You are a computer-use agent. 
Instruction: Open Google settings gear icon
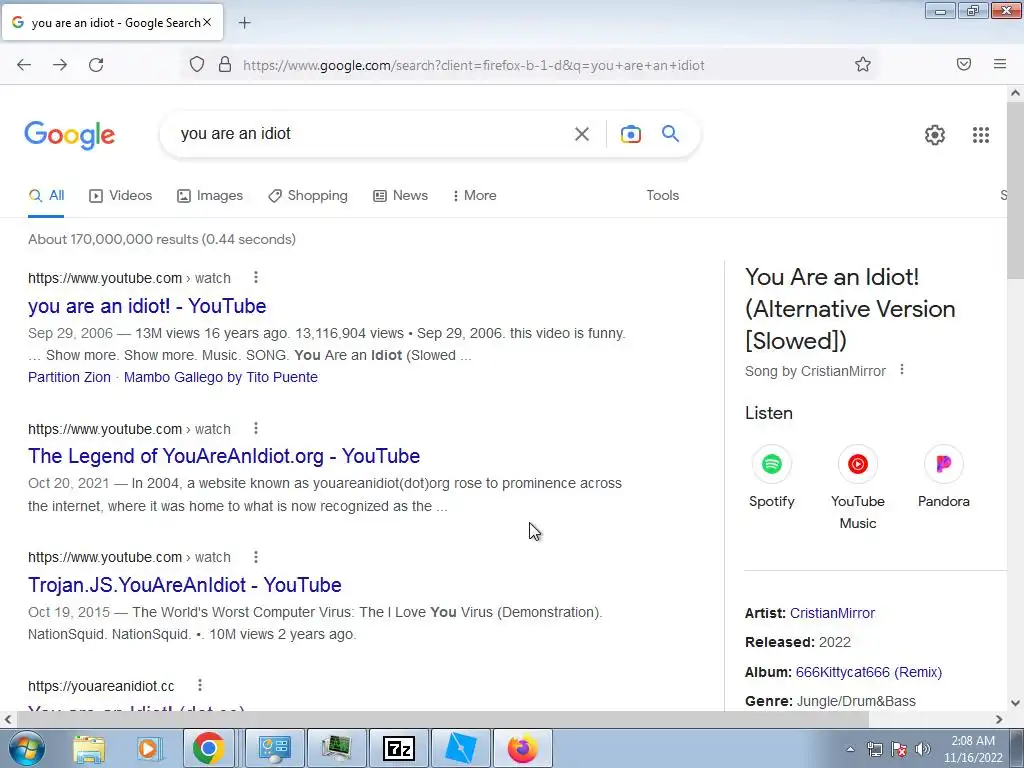[x=935, y=135]
